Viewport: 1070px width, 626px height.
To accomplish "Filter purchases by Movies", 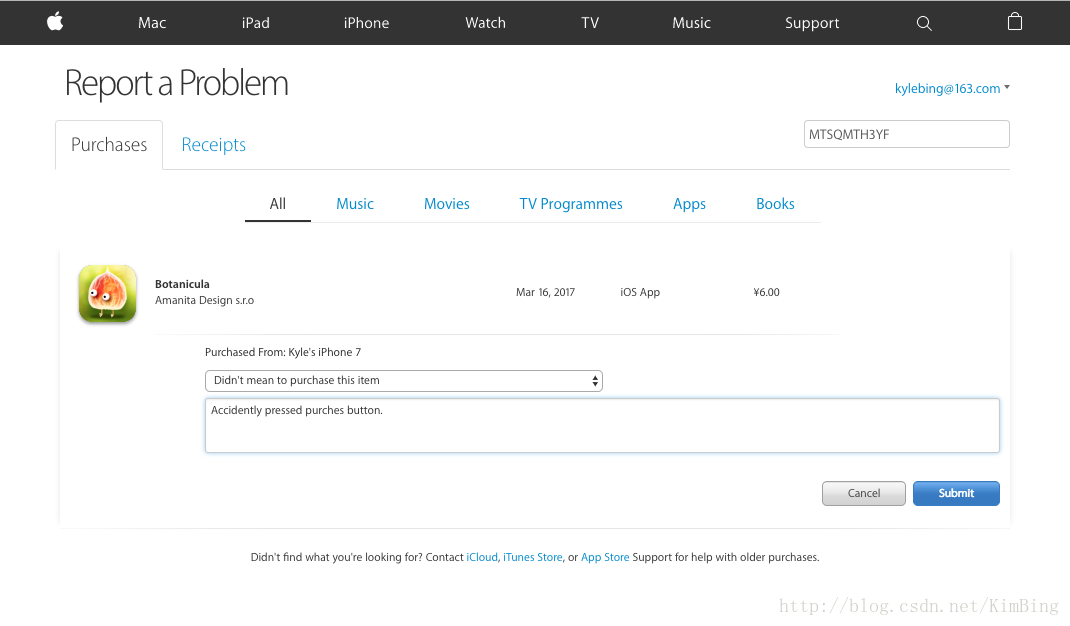I will point(447,203).
